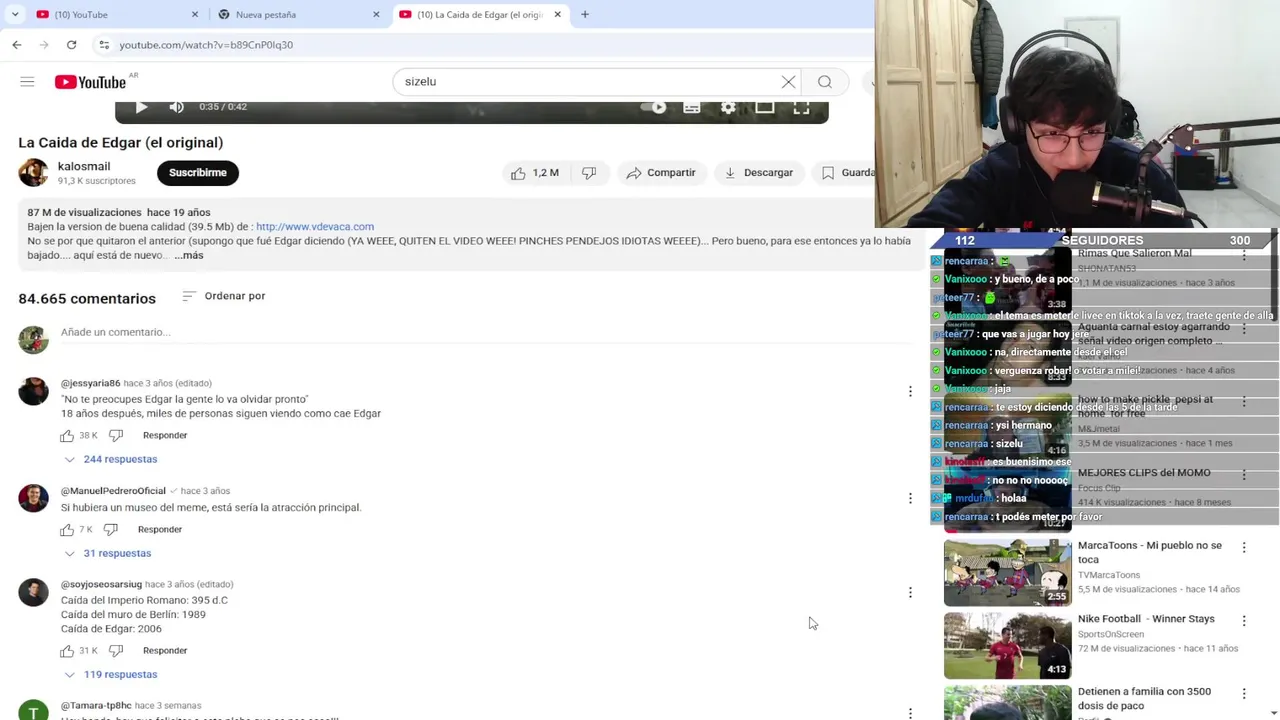Viewport: 1280px width, 720px height.
Task: Open the 'Nike Football - Winner Stays' video title
Action: point(1146,619)
